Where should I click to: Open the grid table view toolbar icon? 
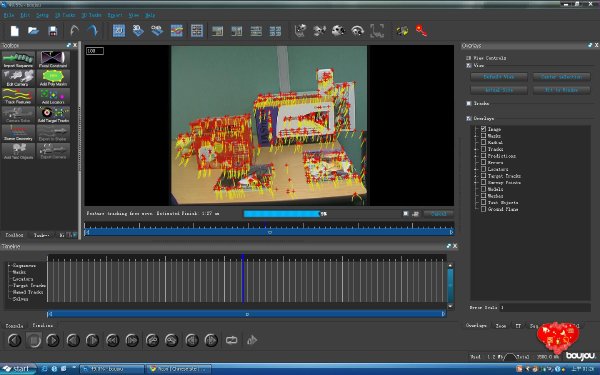pos(197,31)
